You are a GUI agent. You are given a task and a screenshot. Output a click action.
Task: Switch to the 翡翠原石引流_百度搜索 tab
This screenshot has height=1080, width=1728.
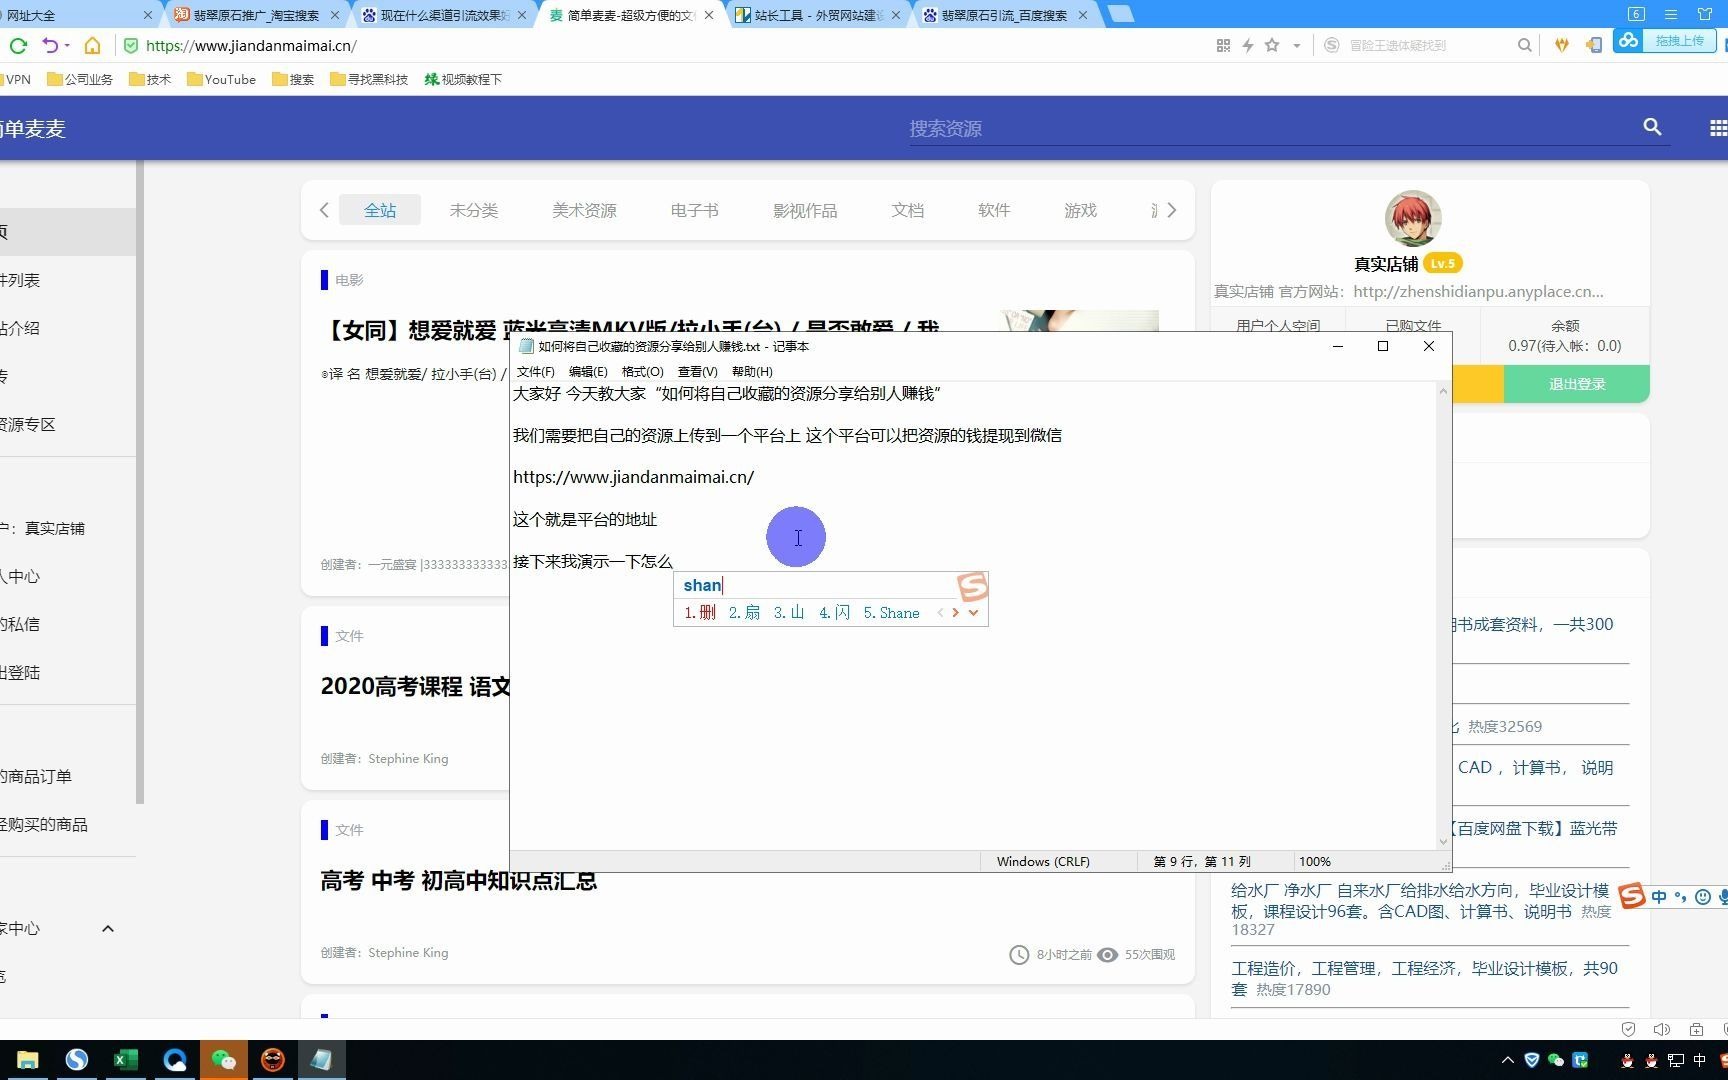click(x=1004, y=15)
